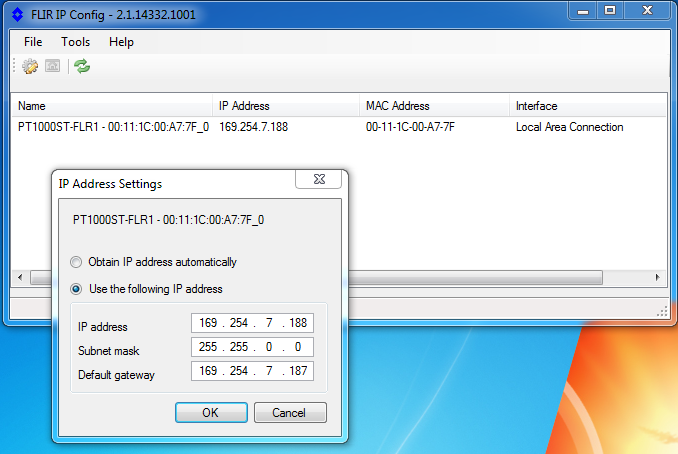
Task: Click the Default gateway input field
Action: click(x=252, y=371)
